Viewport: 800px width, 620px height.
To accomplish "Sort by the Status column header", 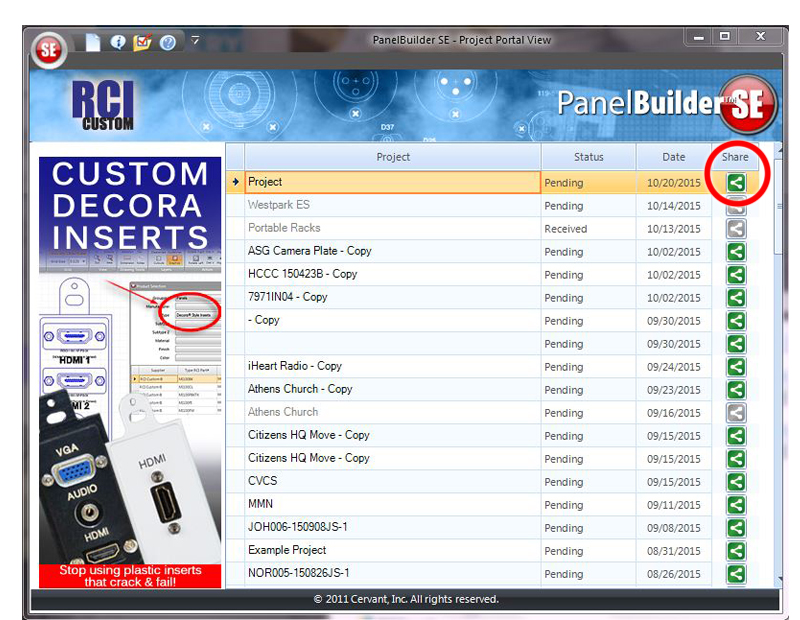I will click(x=588, y=157).
